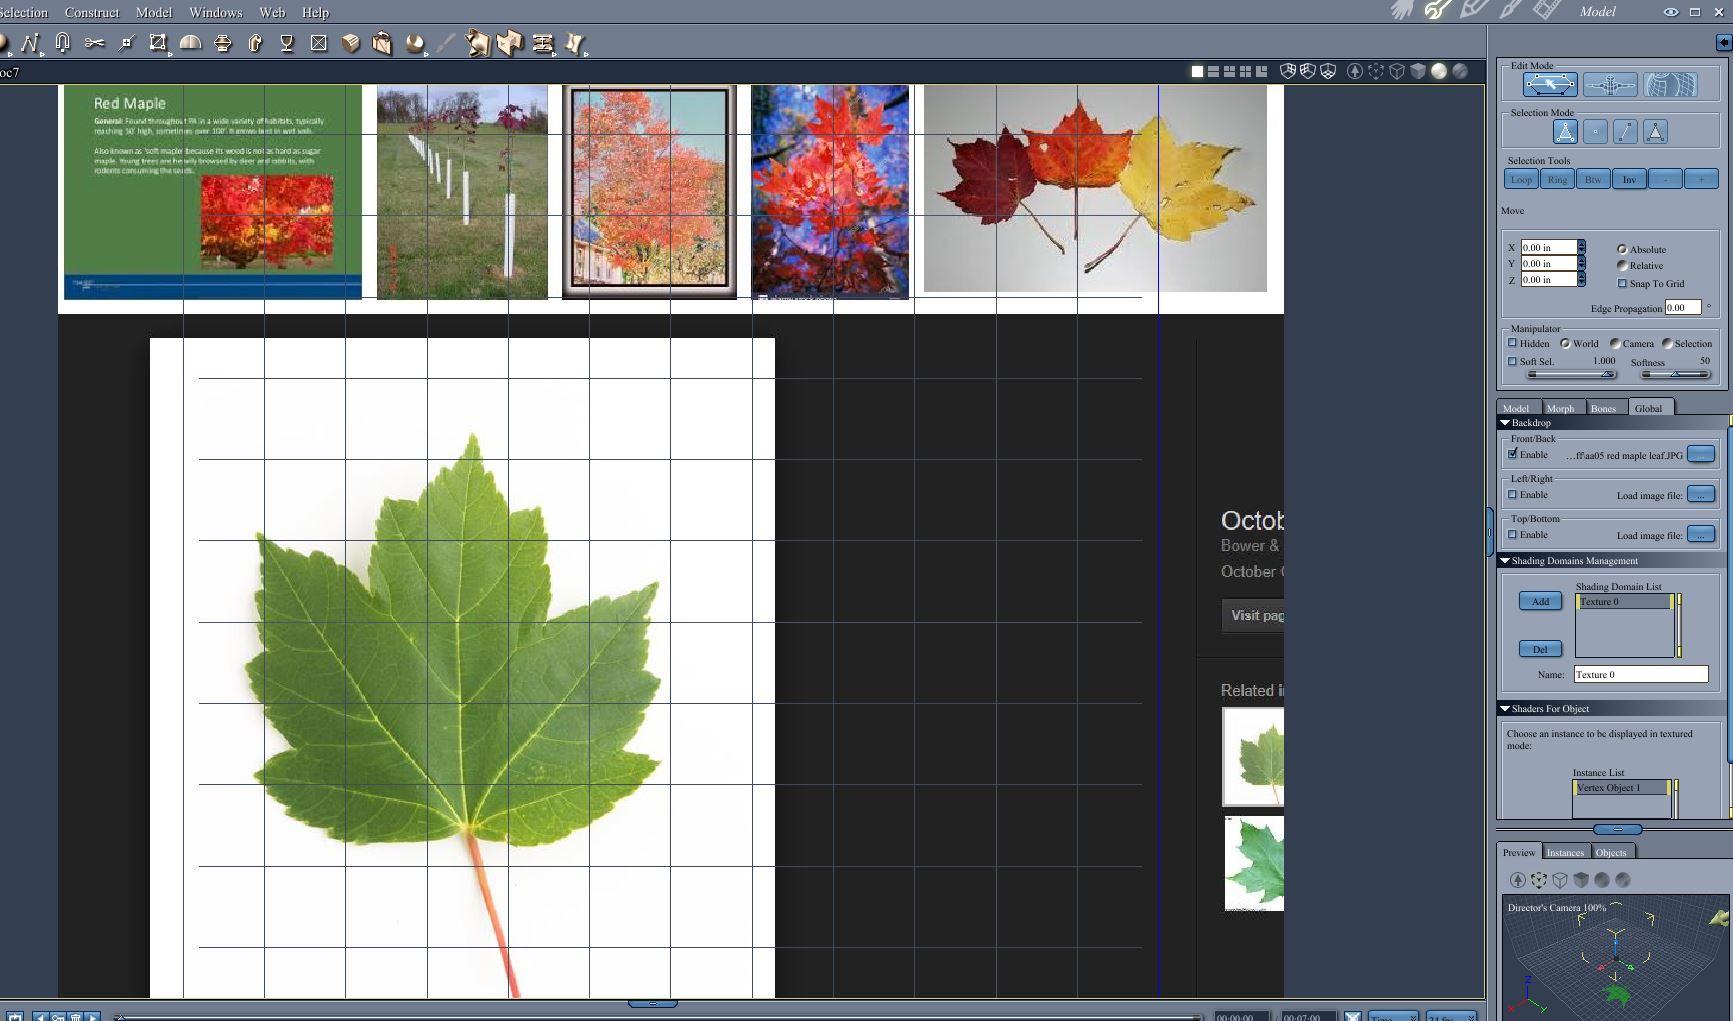Delete the selected shading domain
The image size is (1733, 1021).
(1540, 649)
